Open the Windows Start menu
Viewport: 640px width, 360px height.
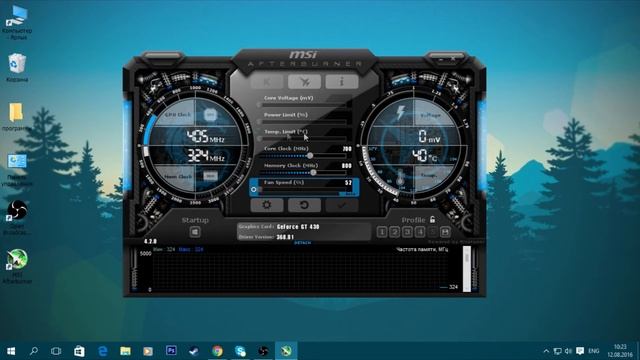pyautogui.click(x=11, y=351)
